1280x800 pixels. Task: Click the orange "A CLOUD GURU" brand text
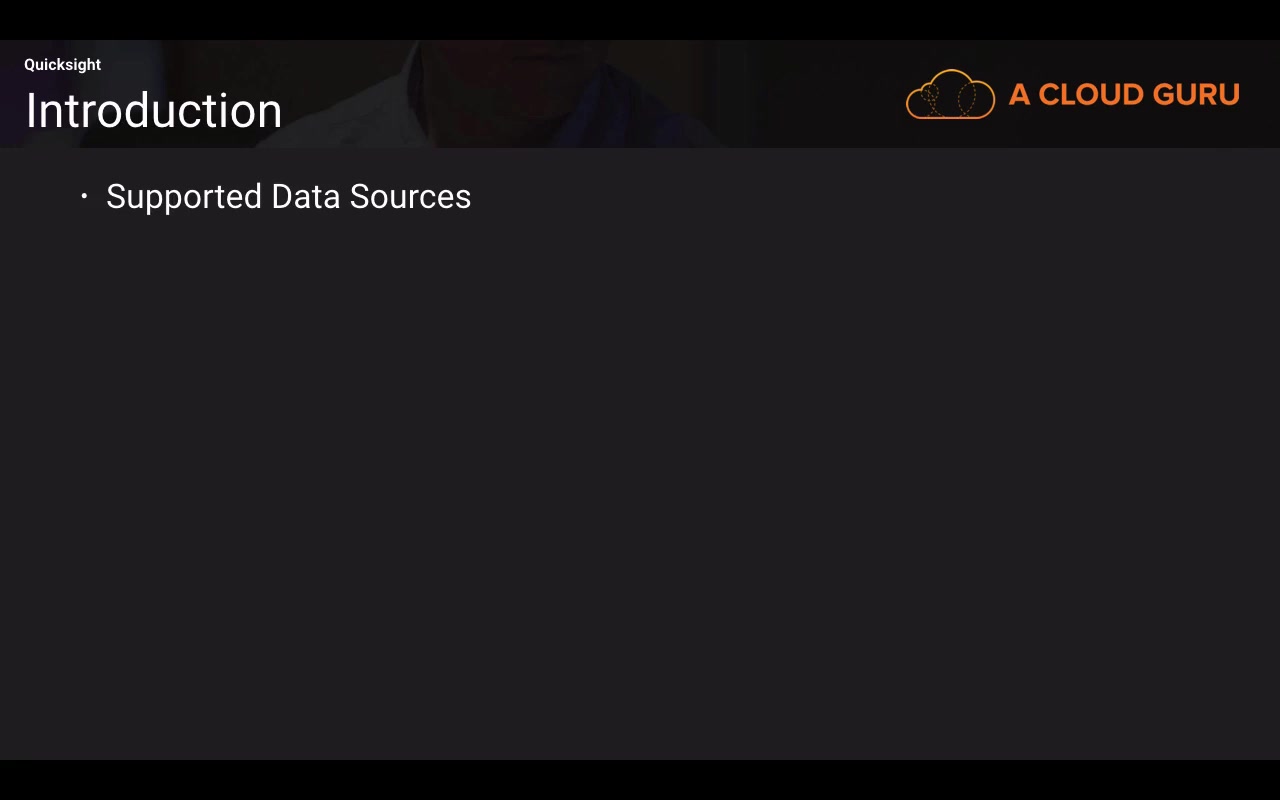coord(1124,95)
